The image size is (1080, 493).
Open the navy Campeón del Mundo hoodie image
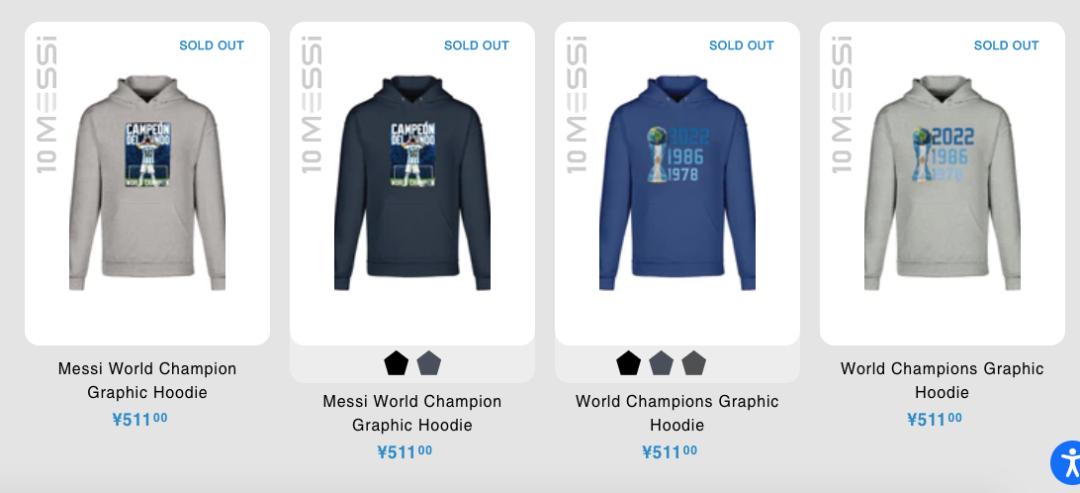tap(412, 184)
